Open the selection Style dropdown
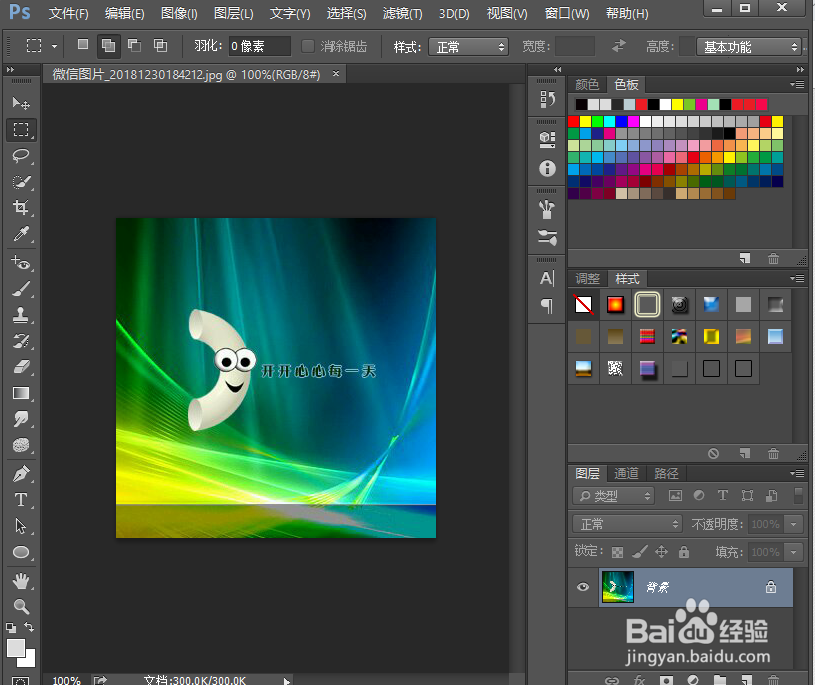 [x=468, y=47]
